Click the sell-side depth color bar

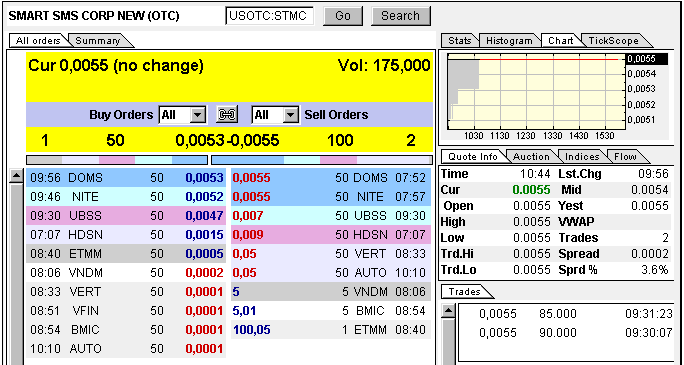322,160
